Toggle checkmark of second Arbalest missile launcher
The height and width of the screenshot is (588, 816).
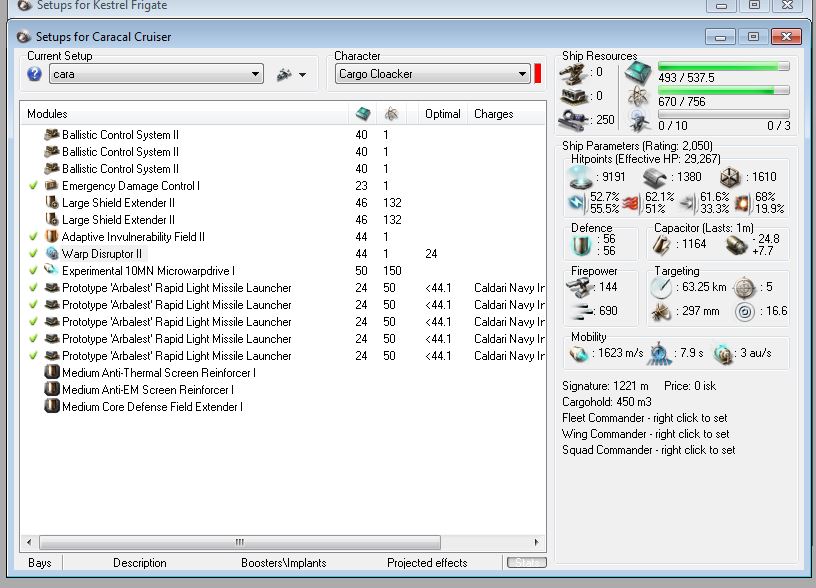tap(33, 304)
